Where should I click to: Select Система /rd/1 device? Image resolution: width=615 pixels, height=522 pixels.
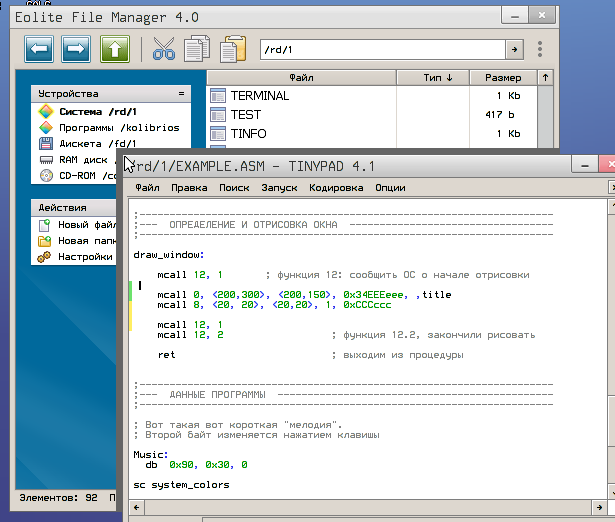tap(96, 112)
